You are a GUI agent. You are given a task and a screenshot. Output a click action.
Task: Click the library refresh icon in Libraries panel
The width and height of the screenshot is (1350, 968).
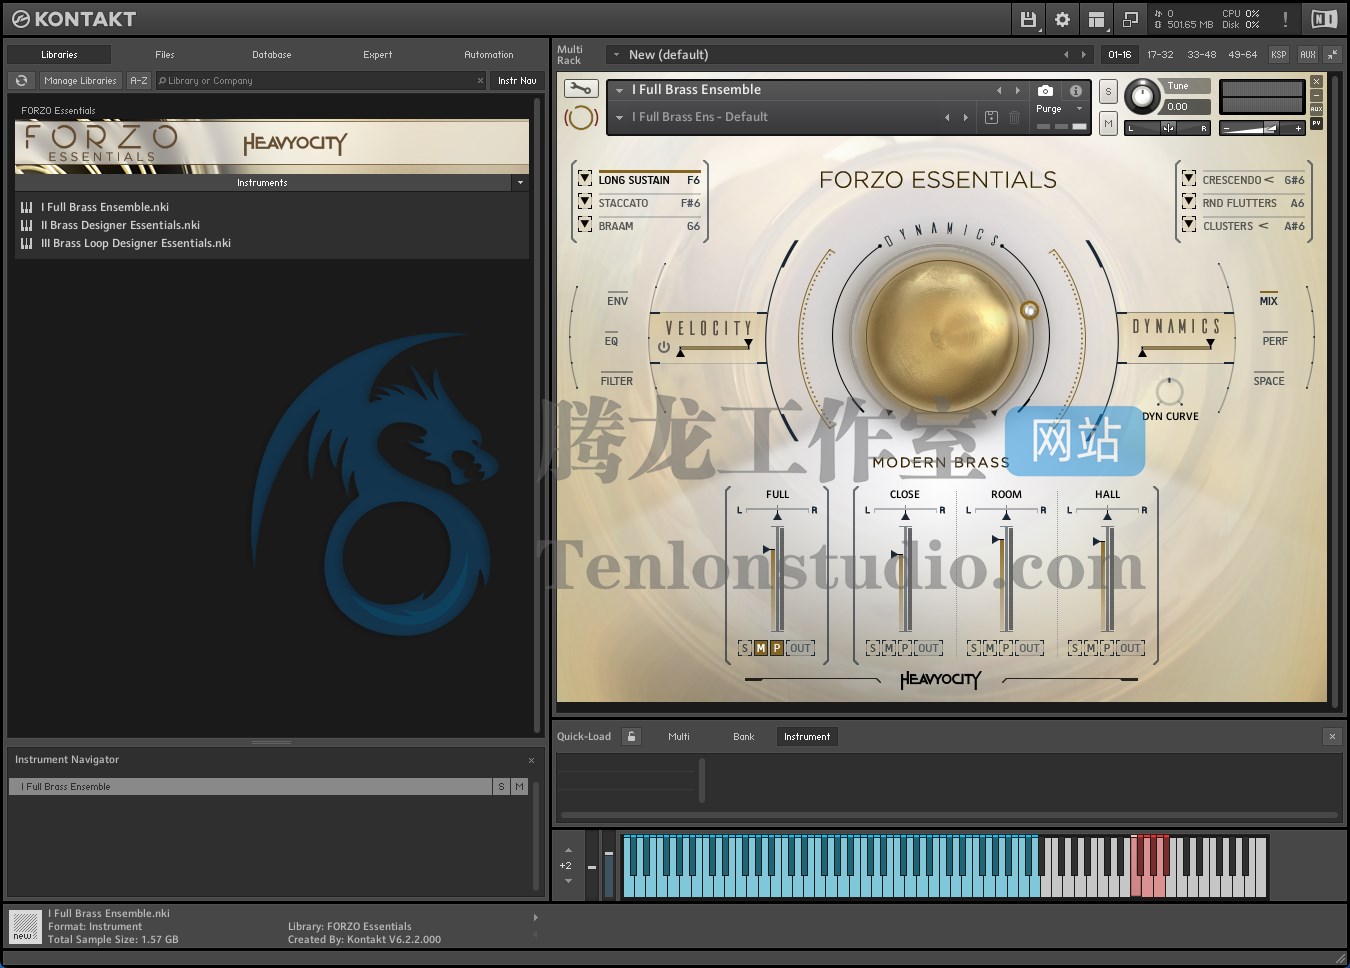[x=21, y=80]
